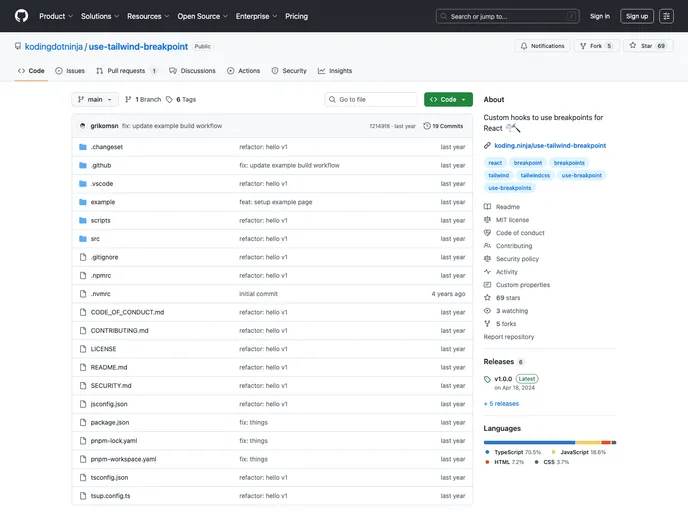
Task: Open the CONTRIBUTING.md file
Action: pyautogui.click(x=119, y=331)
